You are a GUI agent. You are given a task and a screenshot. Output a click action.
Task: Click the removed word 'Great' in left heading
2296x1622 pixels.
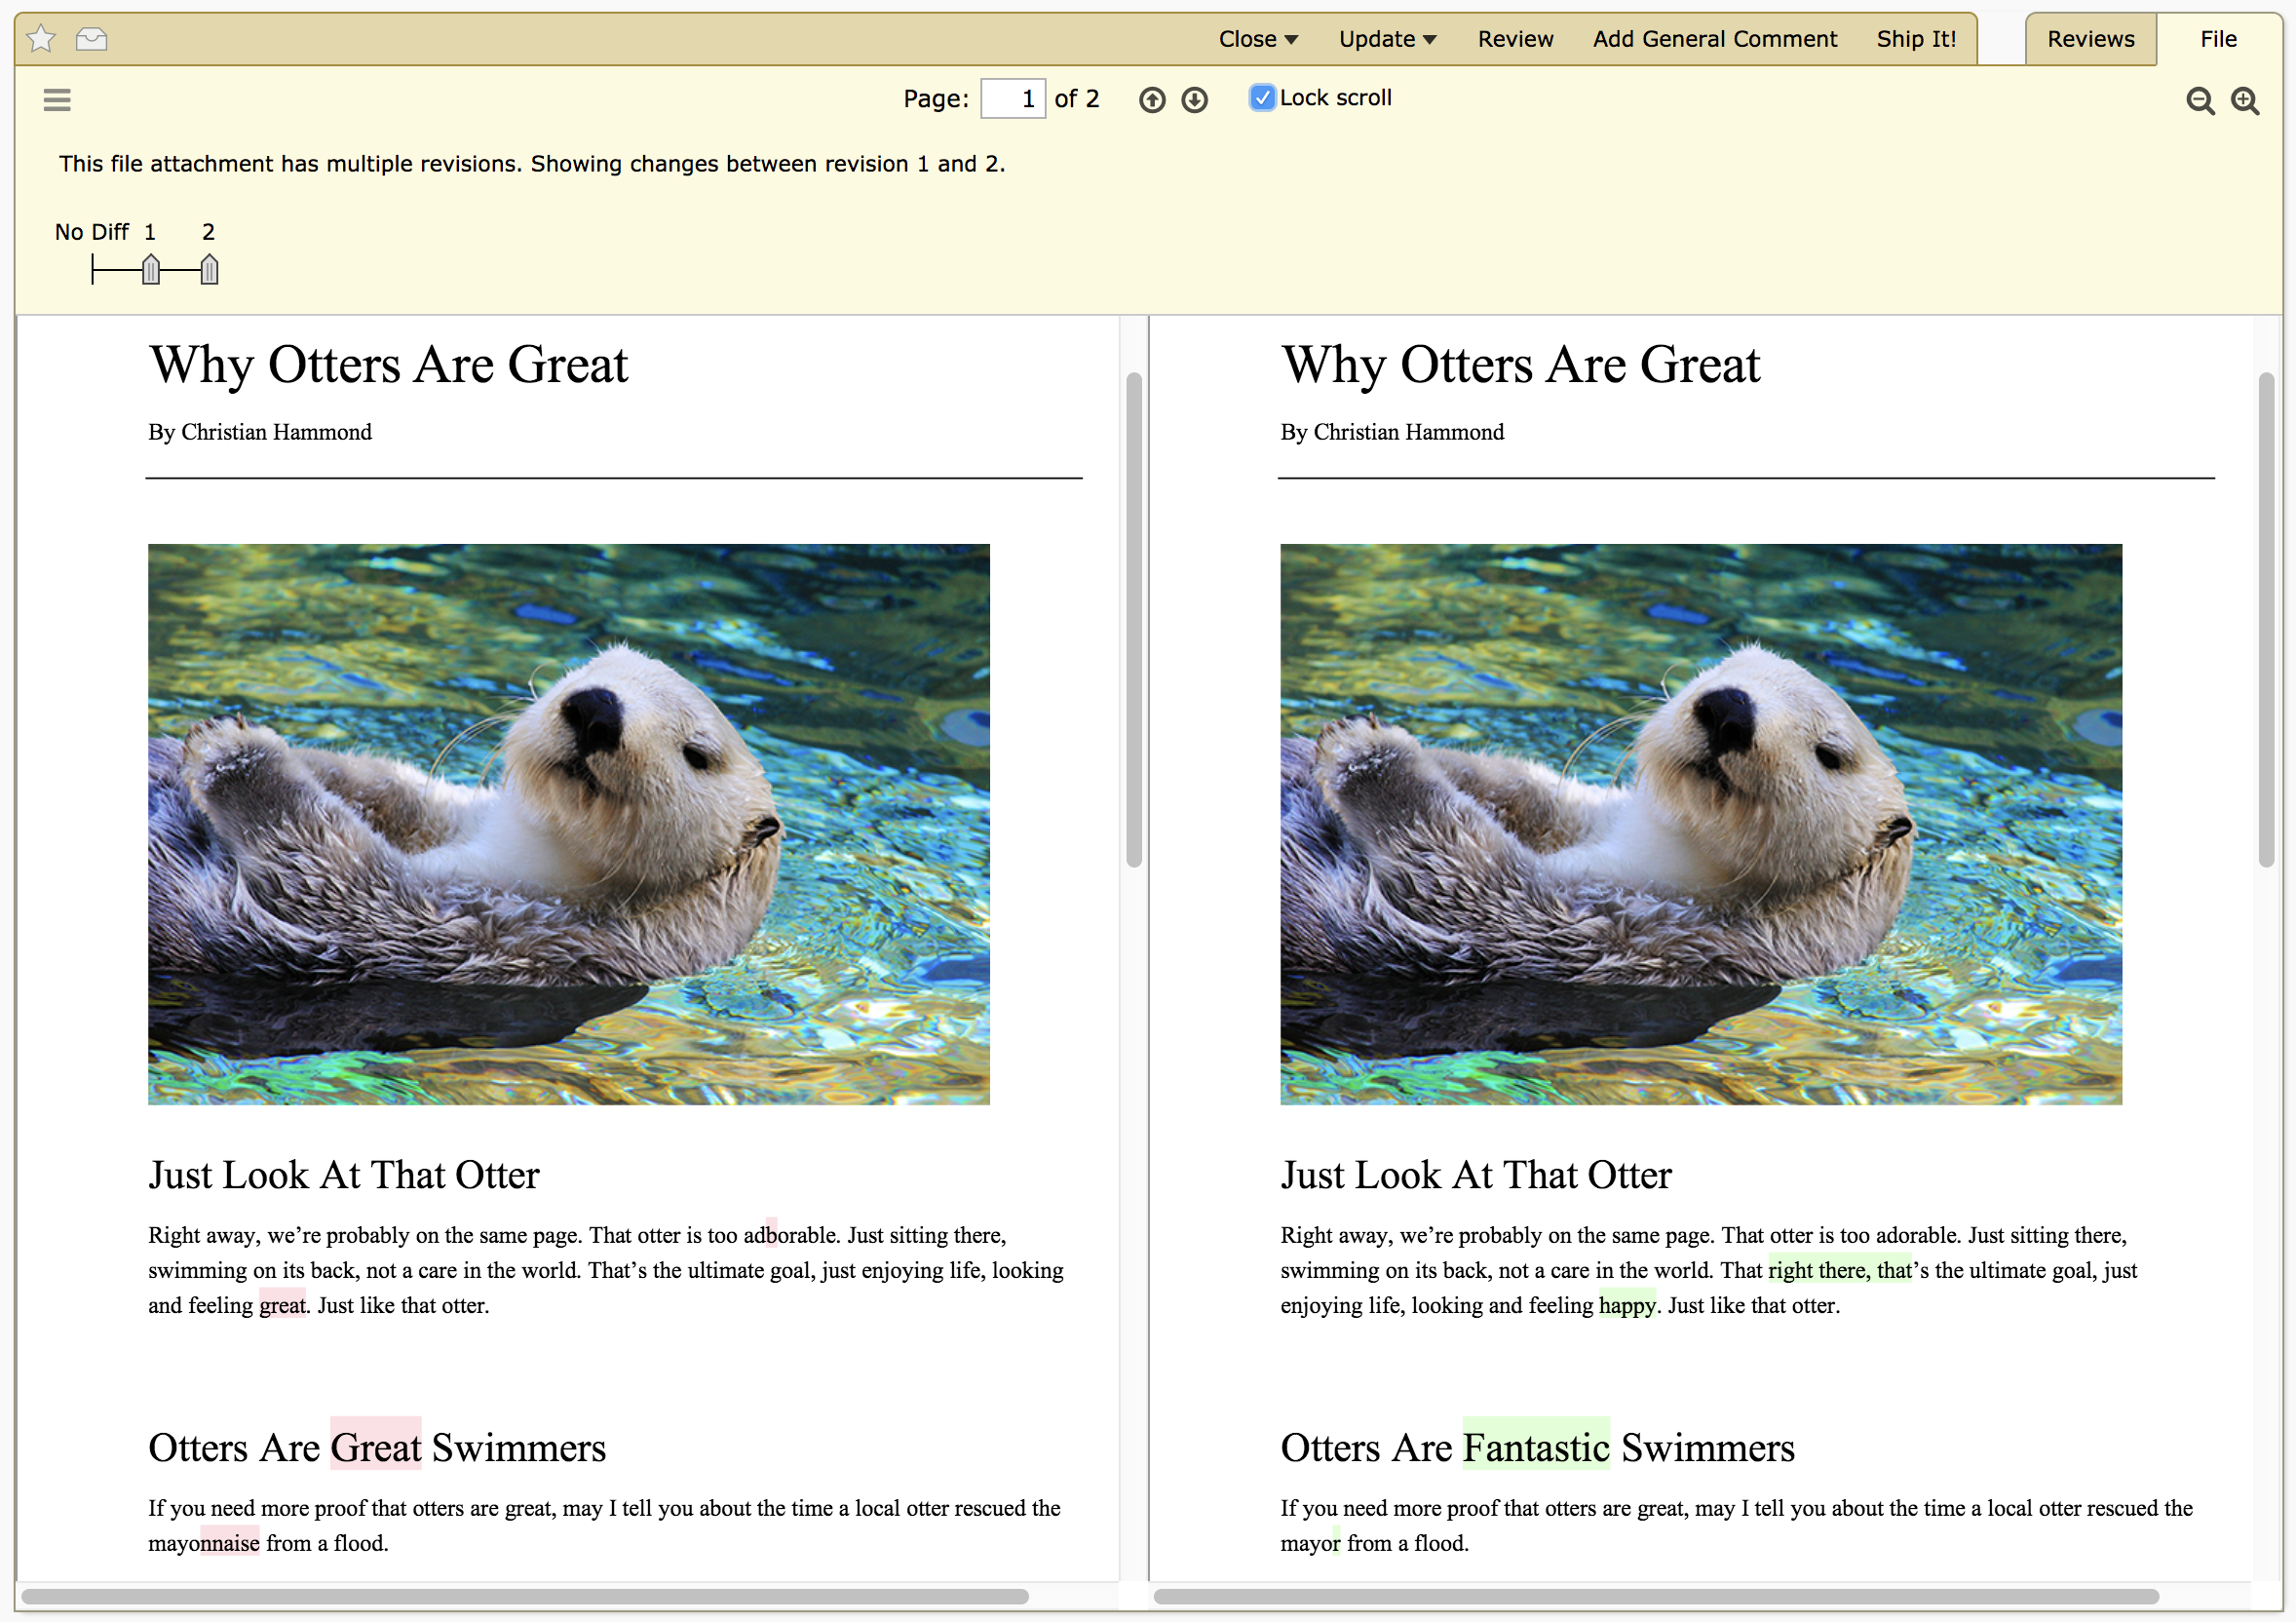[x=376, y=1447]
